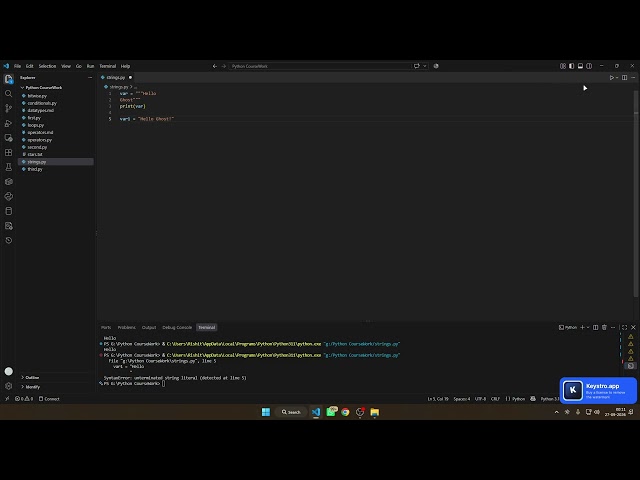Switch to the Debug Console tab

(x=177, y=327)
